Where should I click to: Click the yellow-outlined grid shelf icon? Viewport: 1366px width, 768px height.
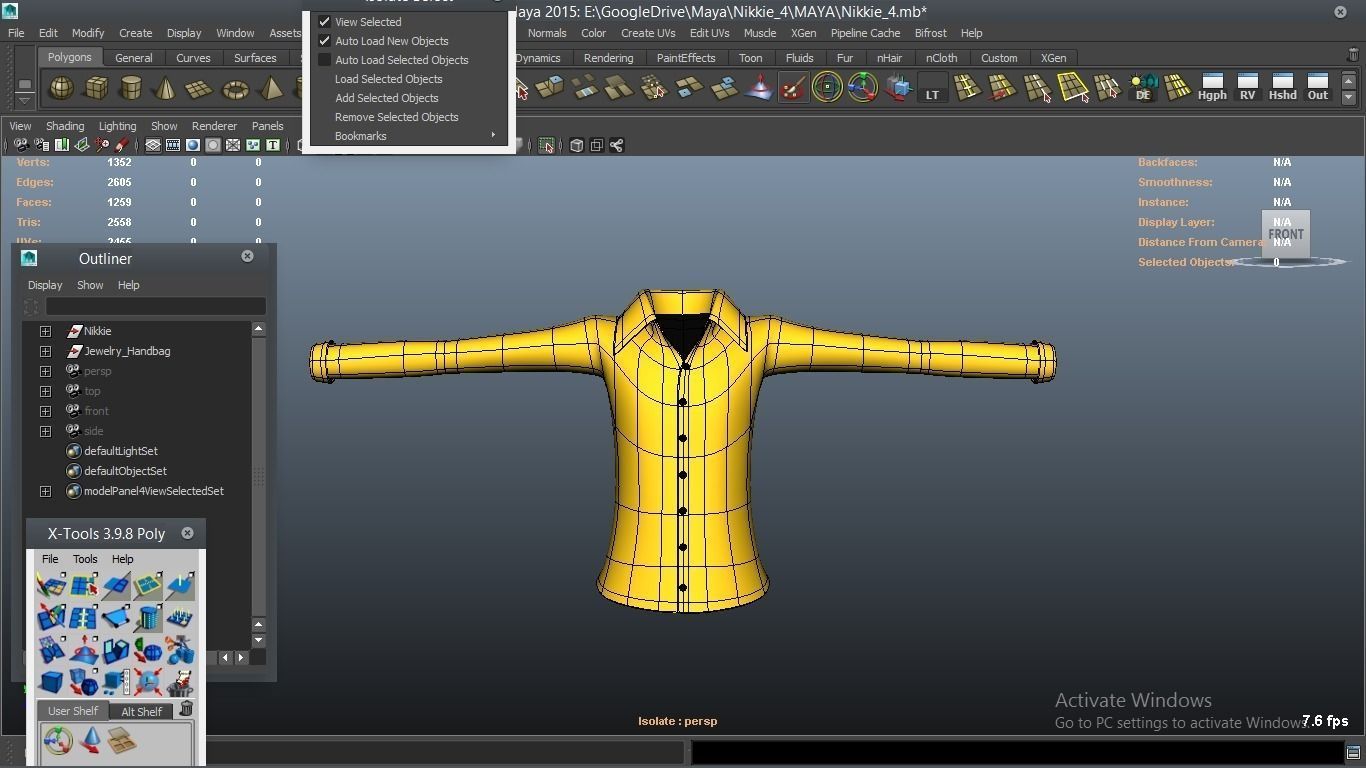pyautogui.click(x=1073, y=89)
